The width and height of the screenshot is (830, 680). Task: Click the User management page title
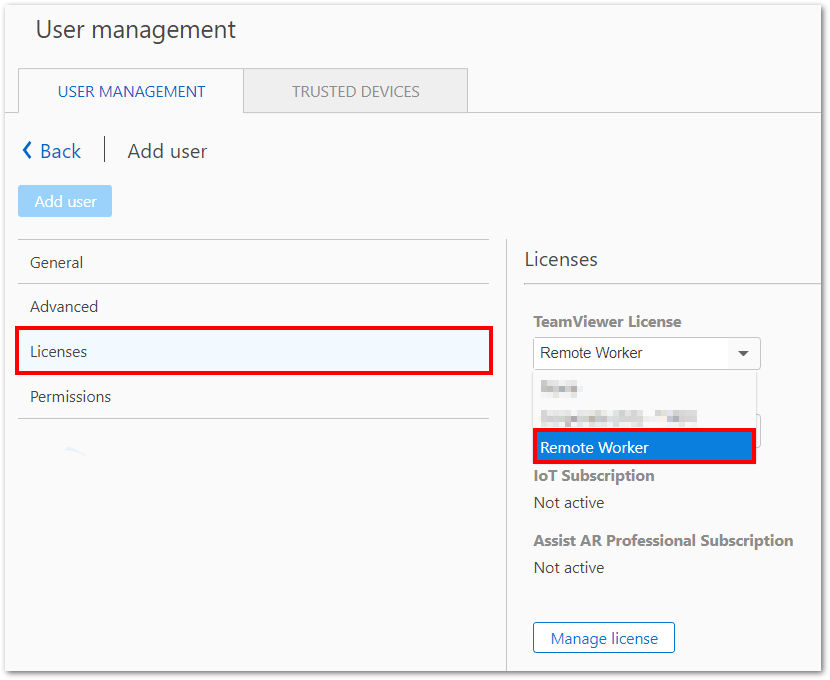136,30
